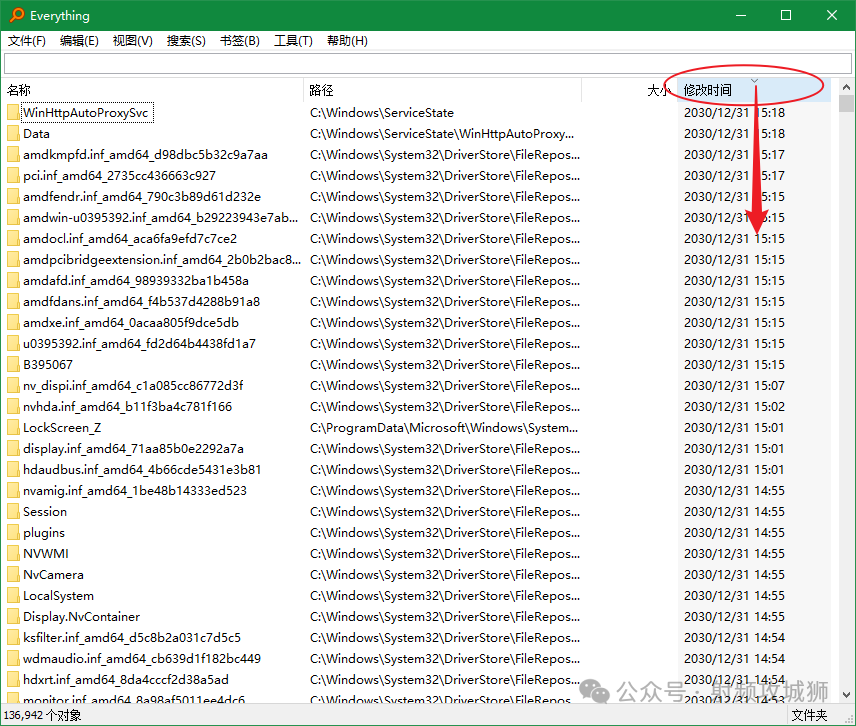Select amdfendr.inf_amd64_790c3b89d61d232e entry
The width and height of the screenshot is (856, 726).
pyautogui.click(x=142, y=197)
